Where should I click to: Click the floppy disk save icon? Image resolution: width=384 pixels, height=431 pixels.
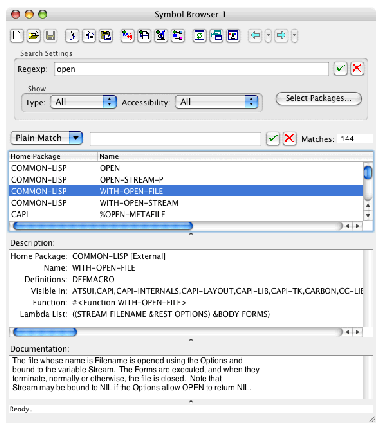coord(50,36)
